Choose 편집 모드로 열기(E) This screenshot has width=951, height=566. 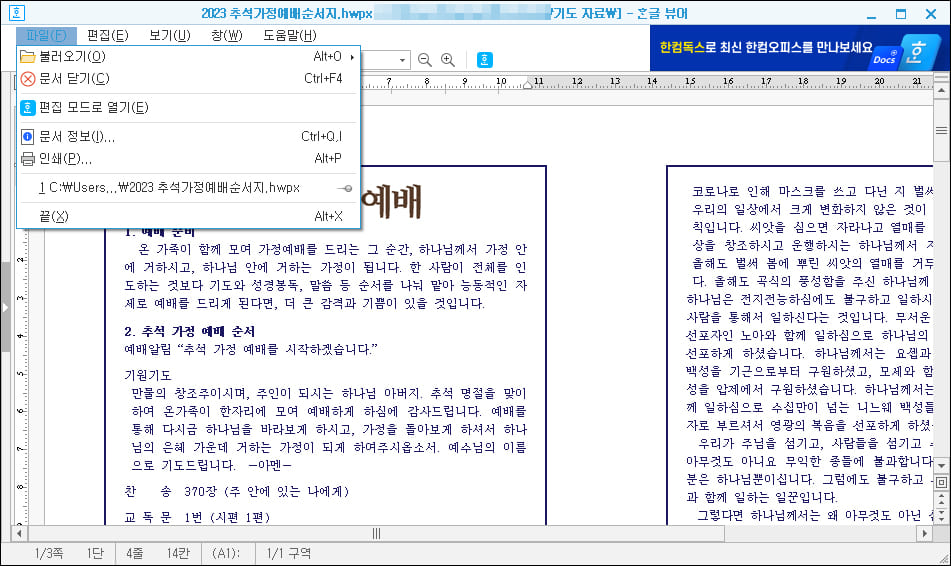[189, 107]
